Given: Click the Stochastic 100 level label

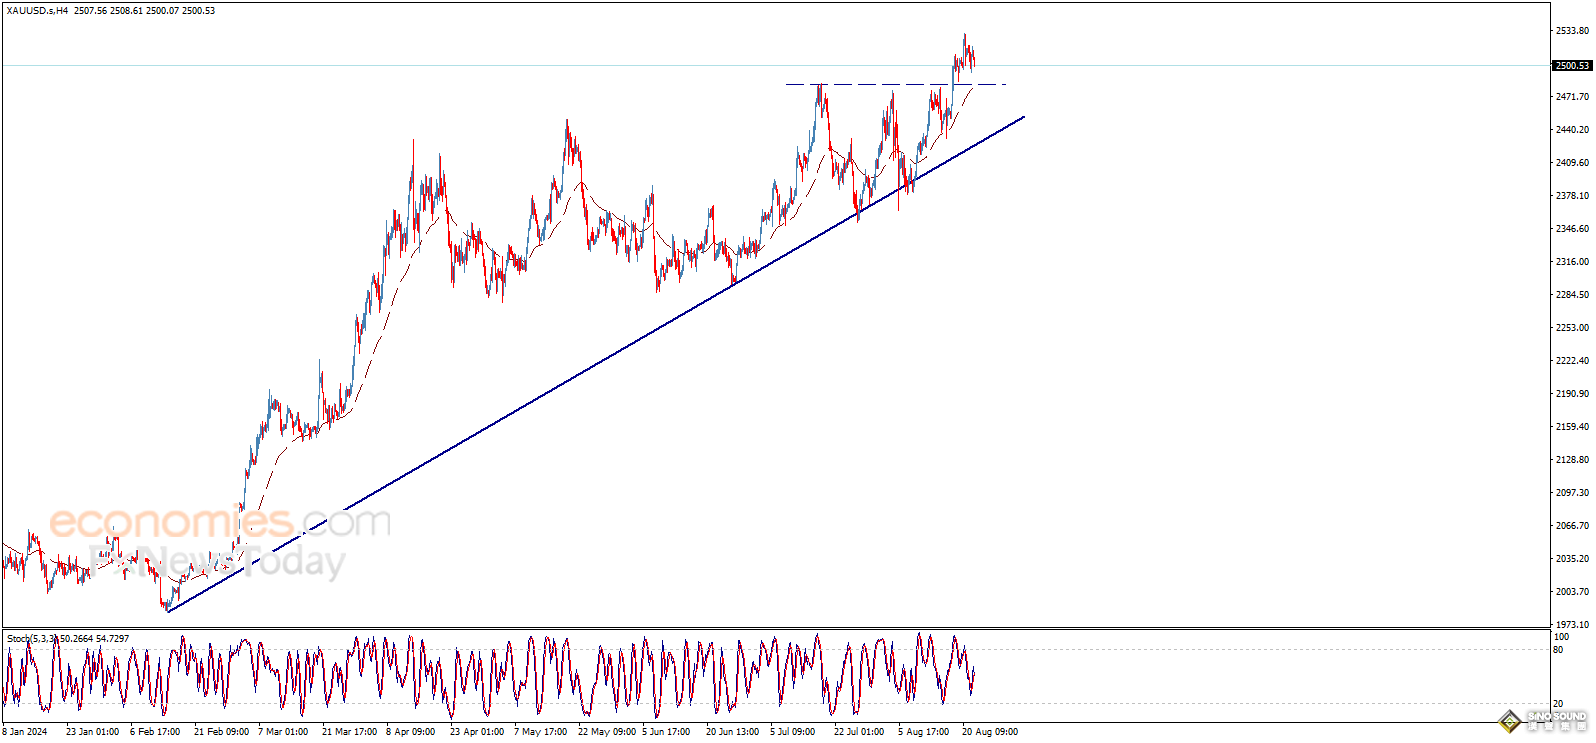Looking at the screenshot, I should click(x=1562, y=636).
